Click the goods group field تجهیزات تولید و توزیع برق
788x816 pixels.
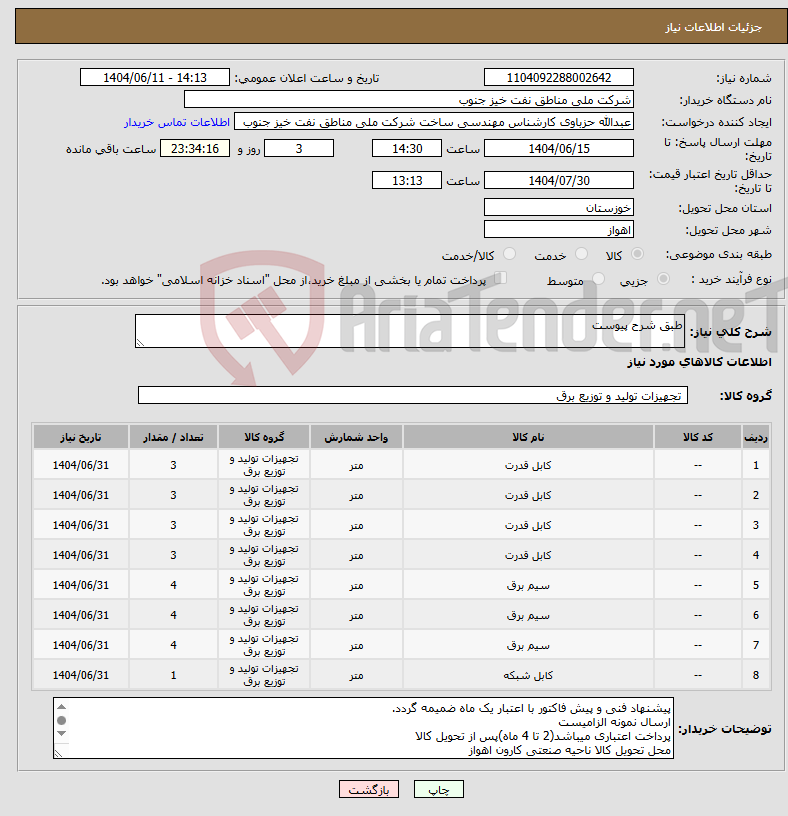click(x=413, y=395)
